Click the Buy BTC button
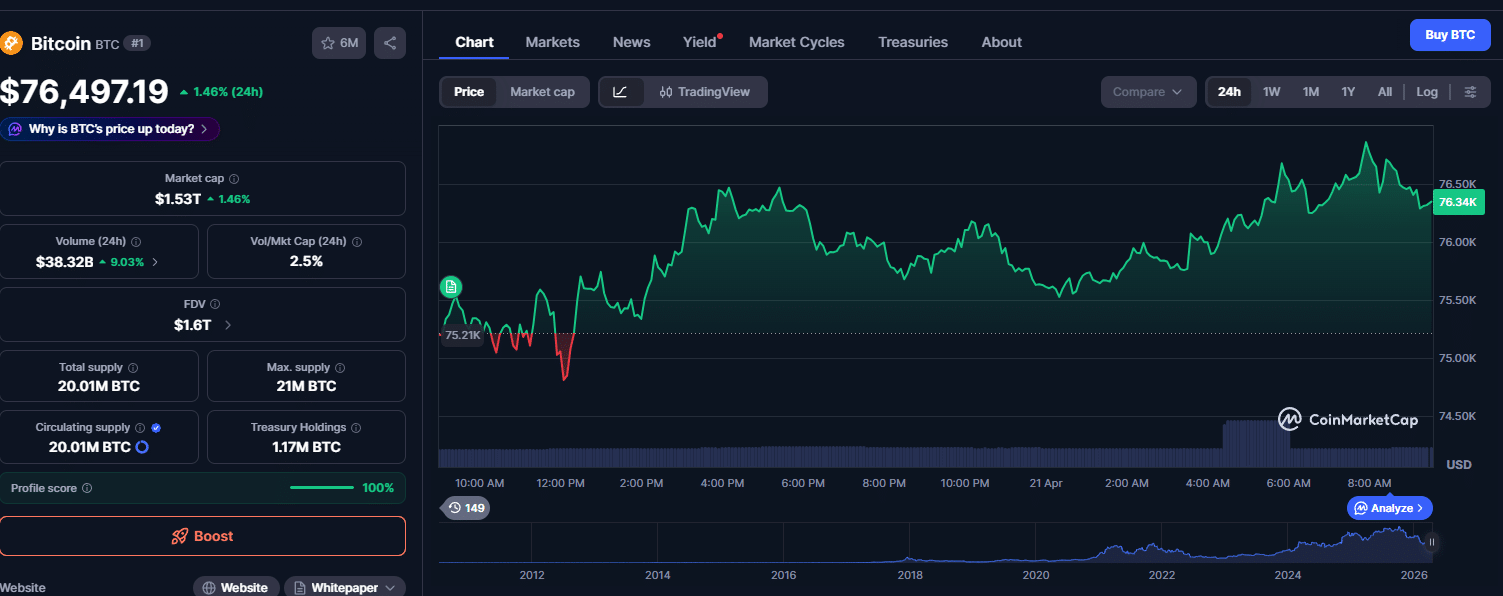Screen dimensions: 1503x596 (1449, 35)
